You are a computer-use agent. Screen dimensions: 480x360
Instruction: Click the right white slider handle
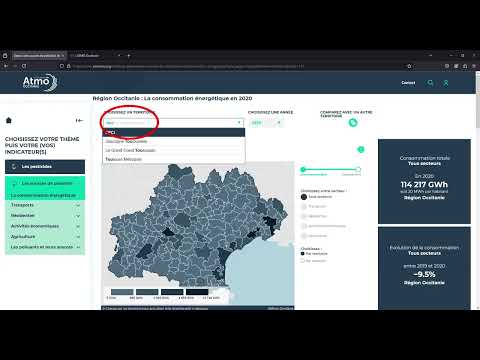pyautogui.click(x=358, y=169)
